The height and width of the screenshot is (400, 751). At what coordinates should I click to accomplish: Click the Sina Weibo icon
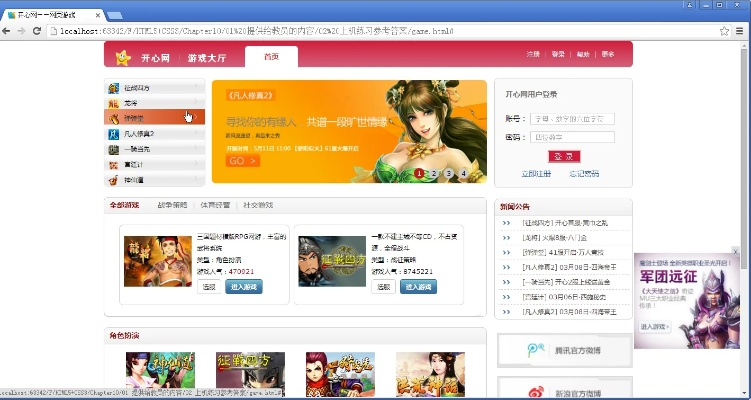click(536, 392)
